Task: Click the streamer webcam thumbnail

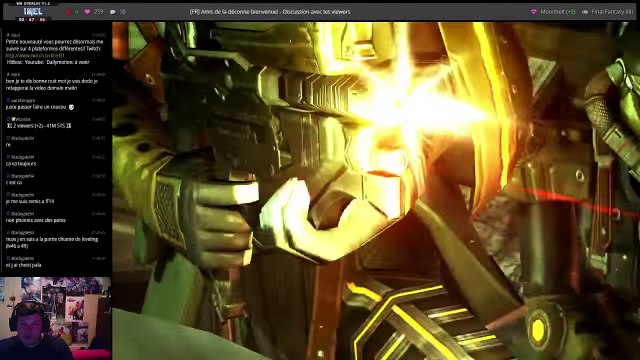Action: [56, 318]
